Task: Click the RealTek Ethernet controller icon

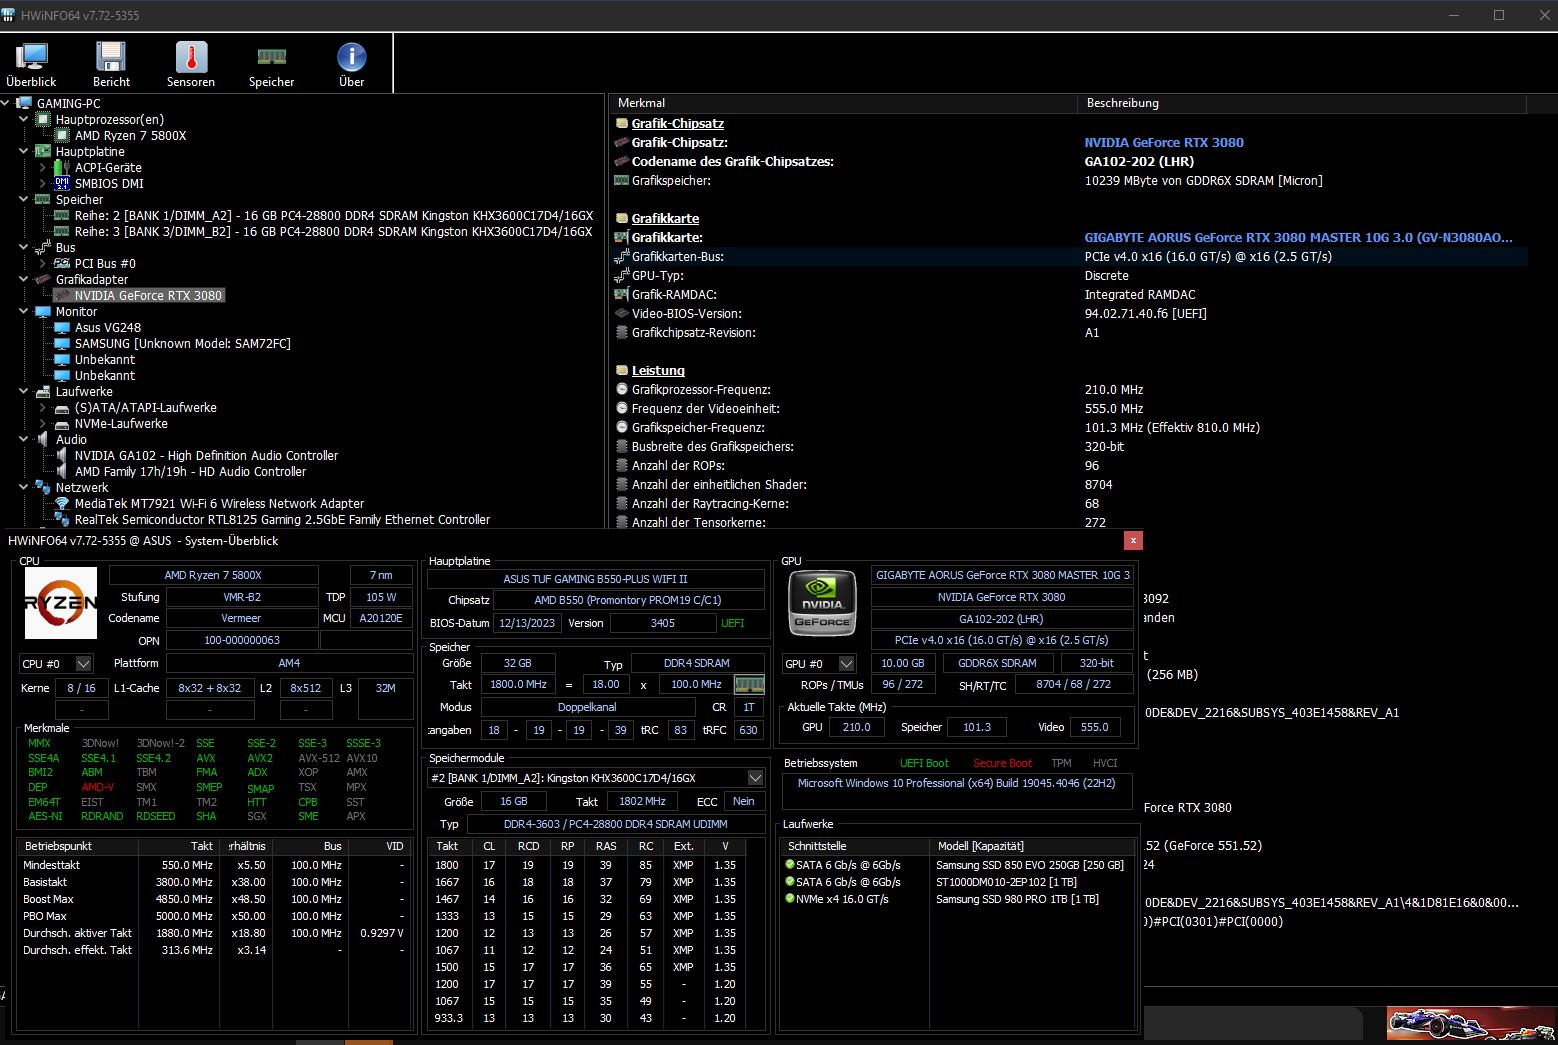Action: pyautogui.click(x=62, y=519)
